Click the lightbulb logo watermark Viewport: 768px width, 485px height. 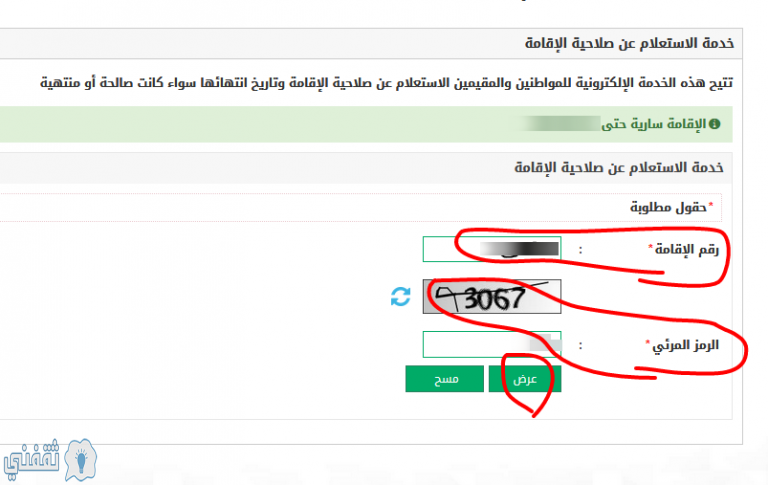click(81, 460)
